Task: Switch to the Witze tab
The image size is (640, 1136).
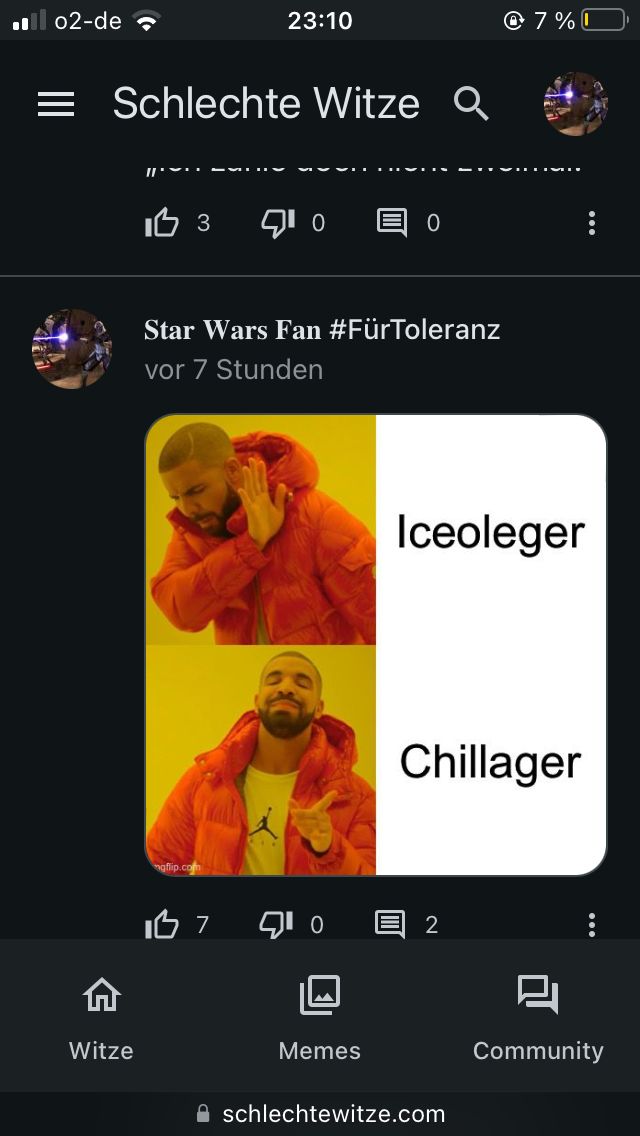Action: 101,1018
